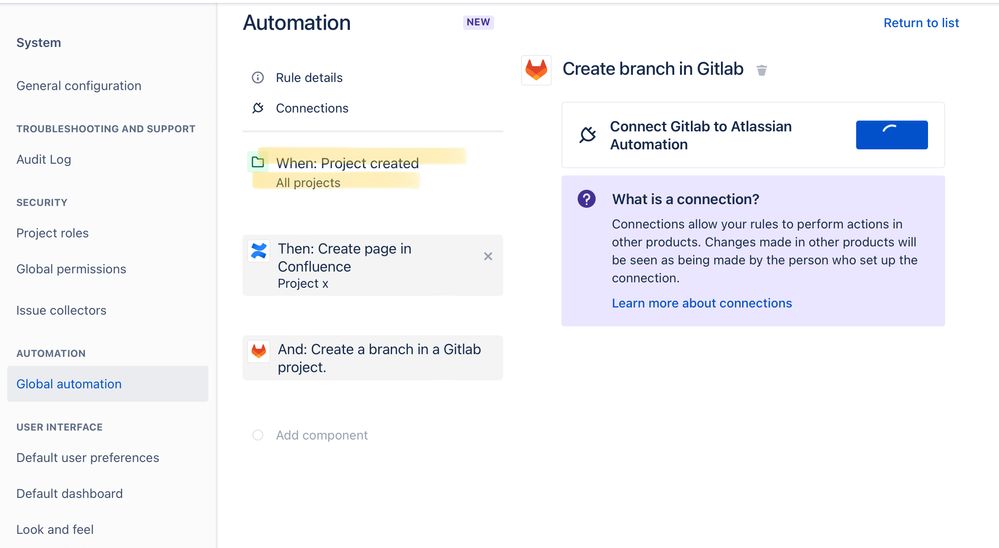Click the plug icon in connection card
Viewport: 999px width, 548px height.
tap(587, 135)
